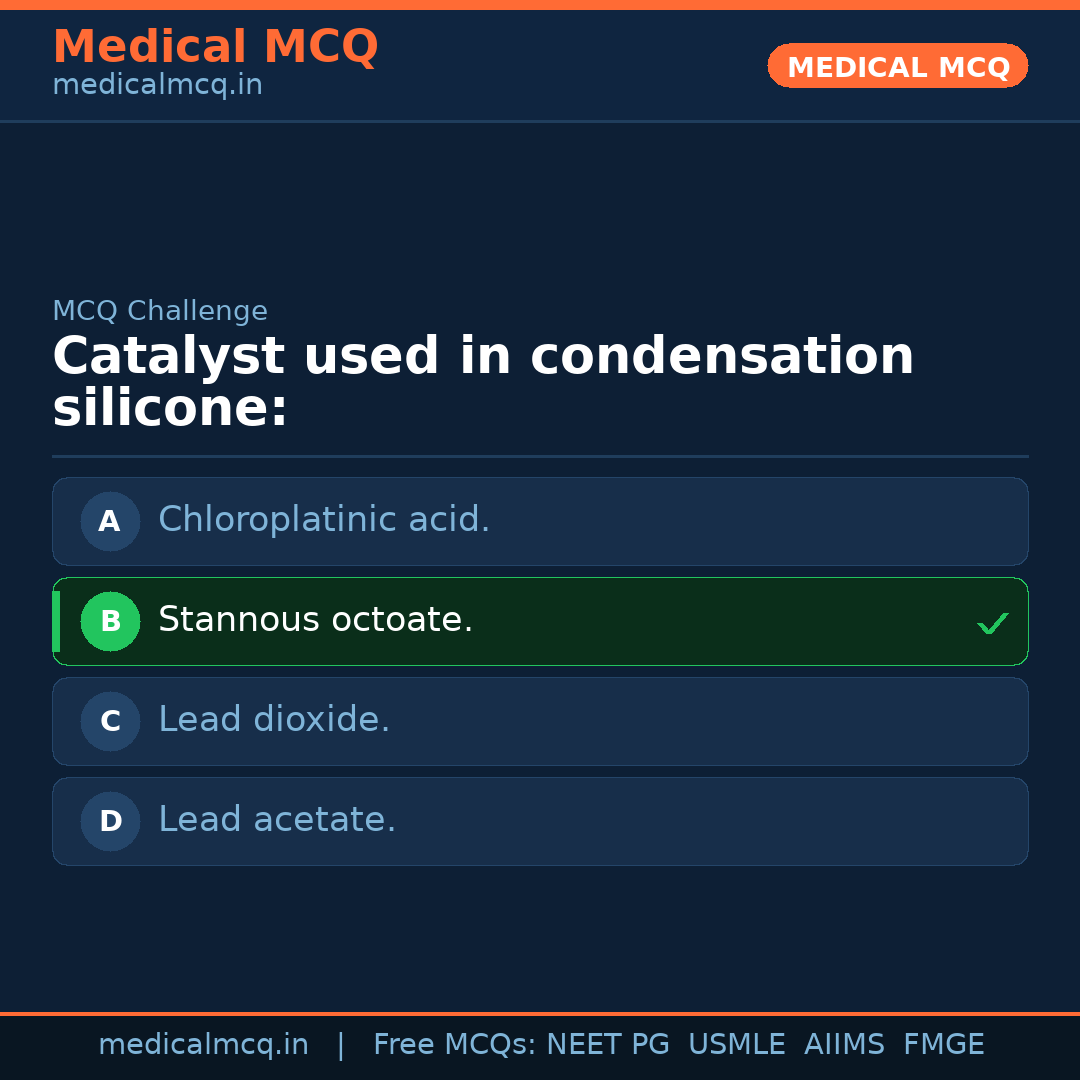Click the MCQ Challenge label
The width and height of the screenshot is (1080, 1080).
point(160,311)
